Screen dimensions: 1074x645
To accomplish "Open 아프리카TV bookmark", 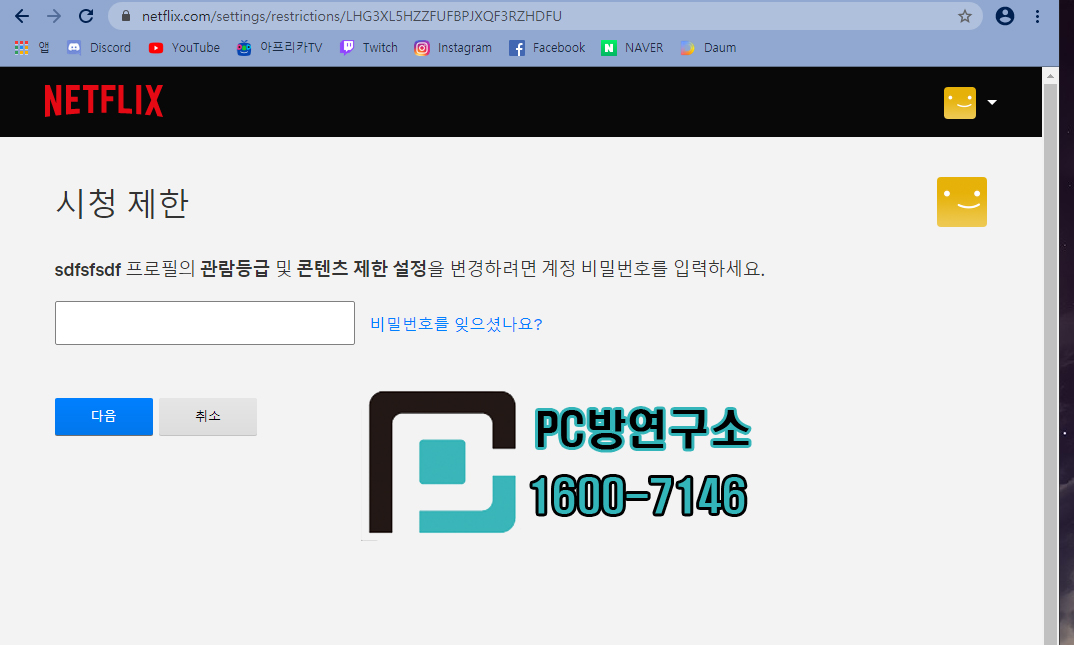I will click(x=279, y=48).
